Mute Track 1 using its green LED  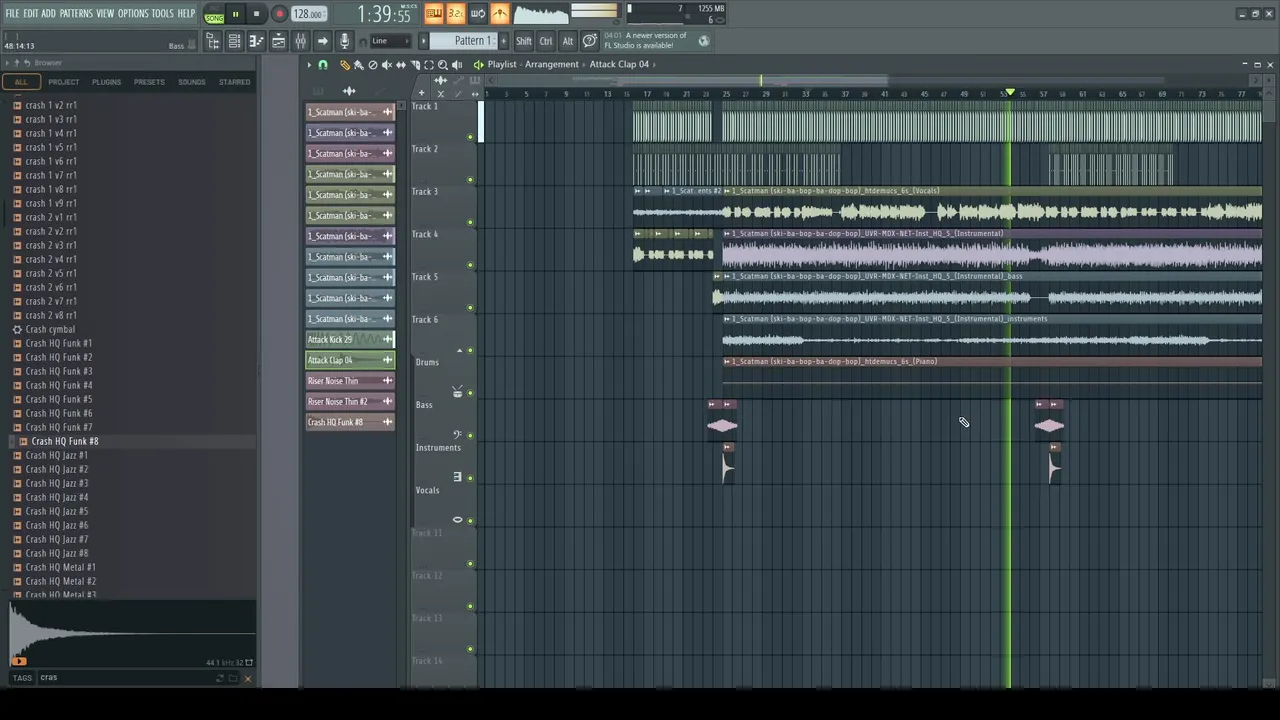(x=470, y=138)
